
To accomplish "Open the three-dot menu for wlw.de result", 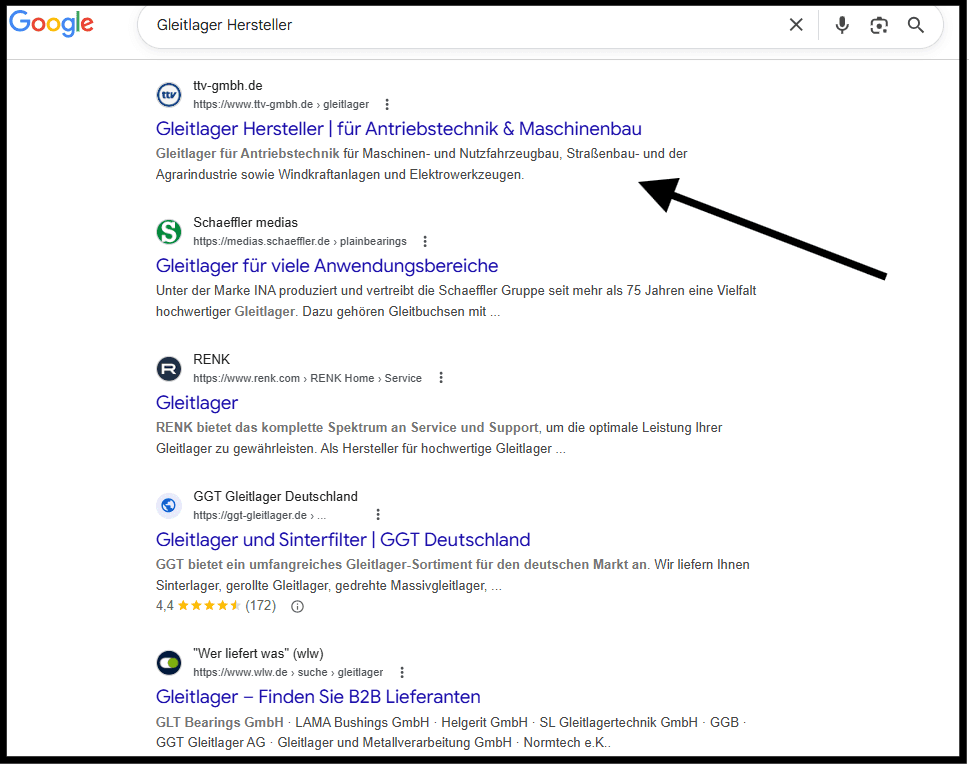I will pos(402,672).
